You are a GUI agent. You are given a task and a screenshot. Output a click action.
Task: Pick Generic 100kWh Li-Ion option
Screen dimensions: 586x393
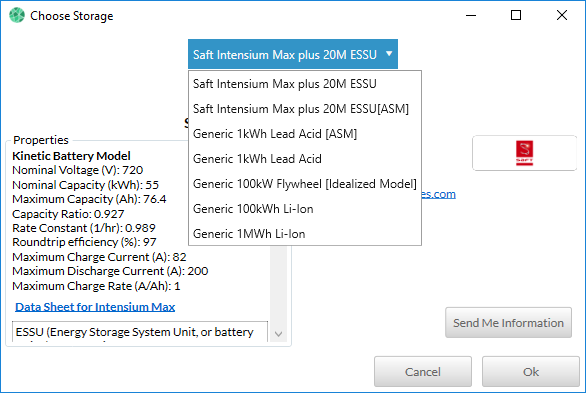point(305,209)
